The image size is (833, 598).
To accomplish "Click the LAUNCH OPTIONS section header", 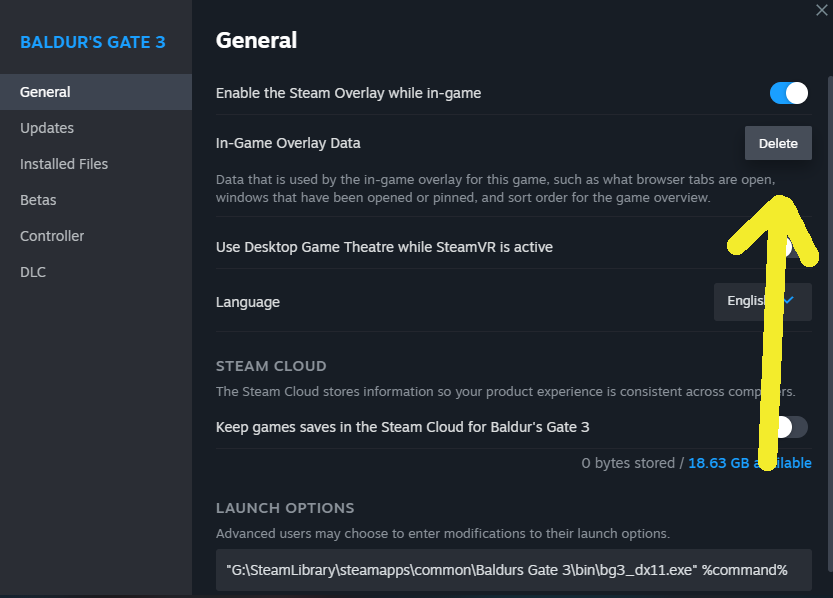I will [x=285, y=508].
